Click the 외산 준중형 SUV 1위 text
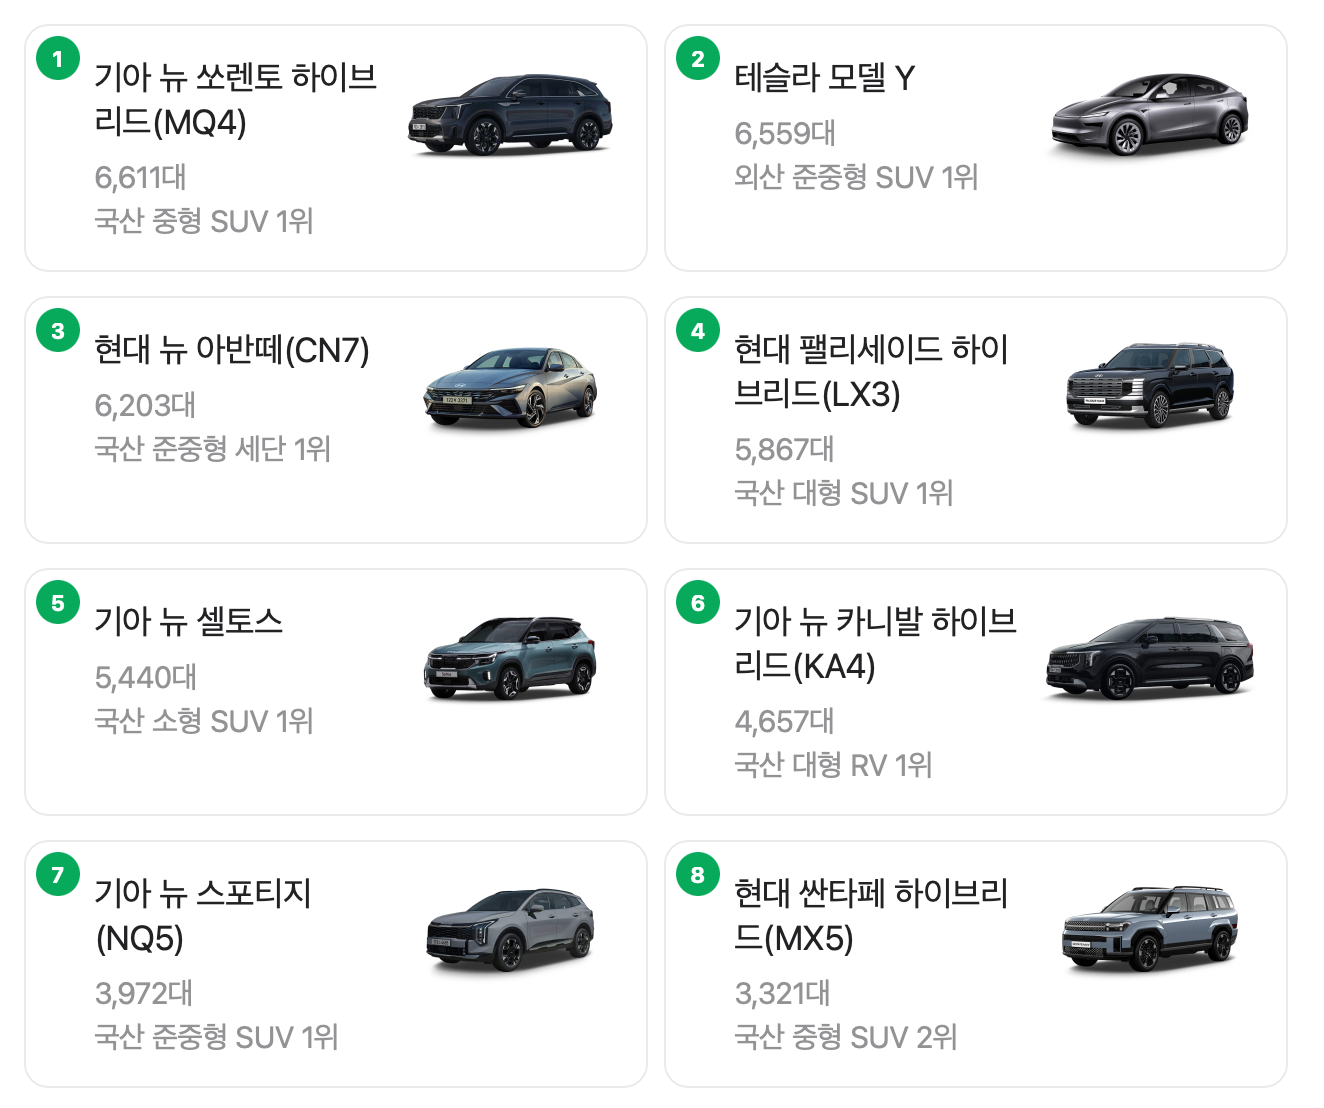The image size is (1324, 1108). [x=855, y=178]
